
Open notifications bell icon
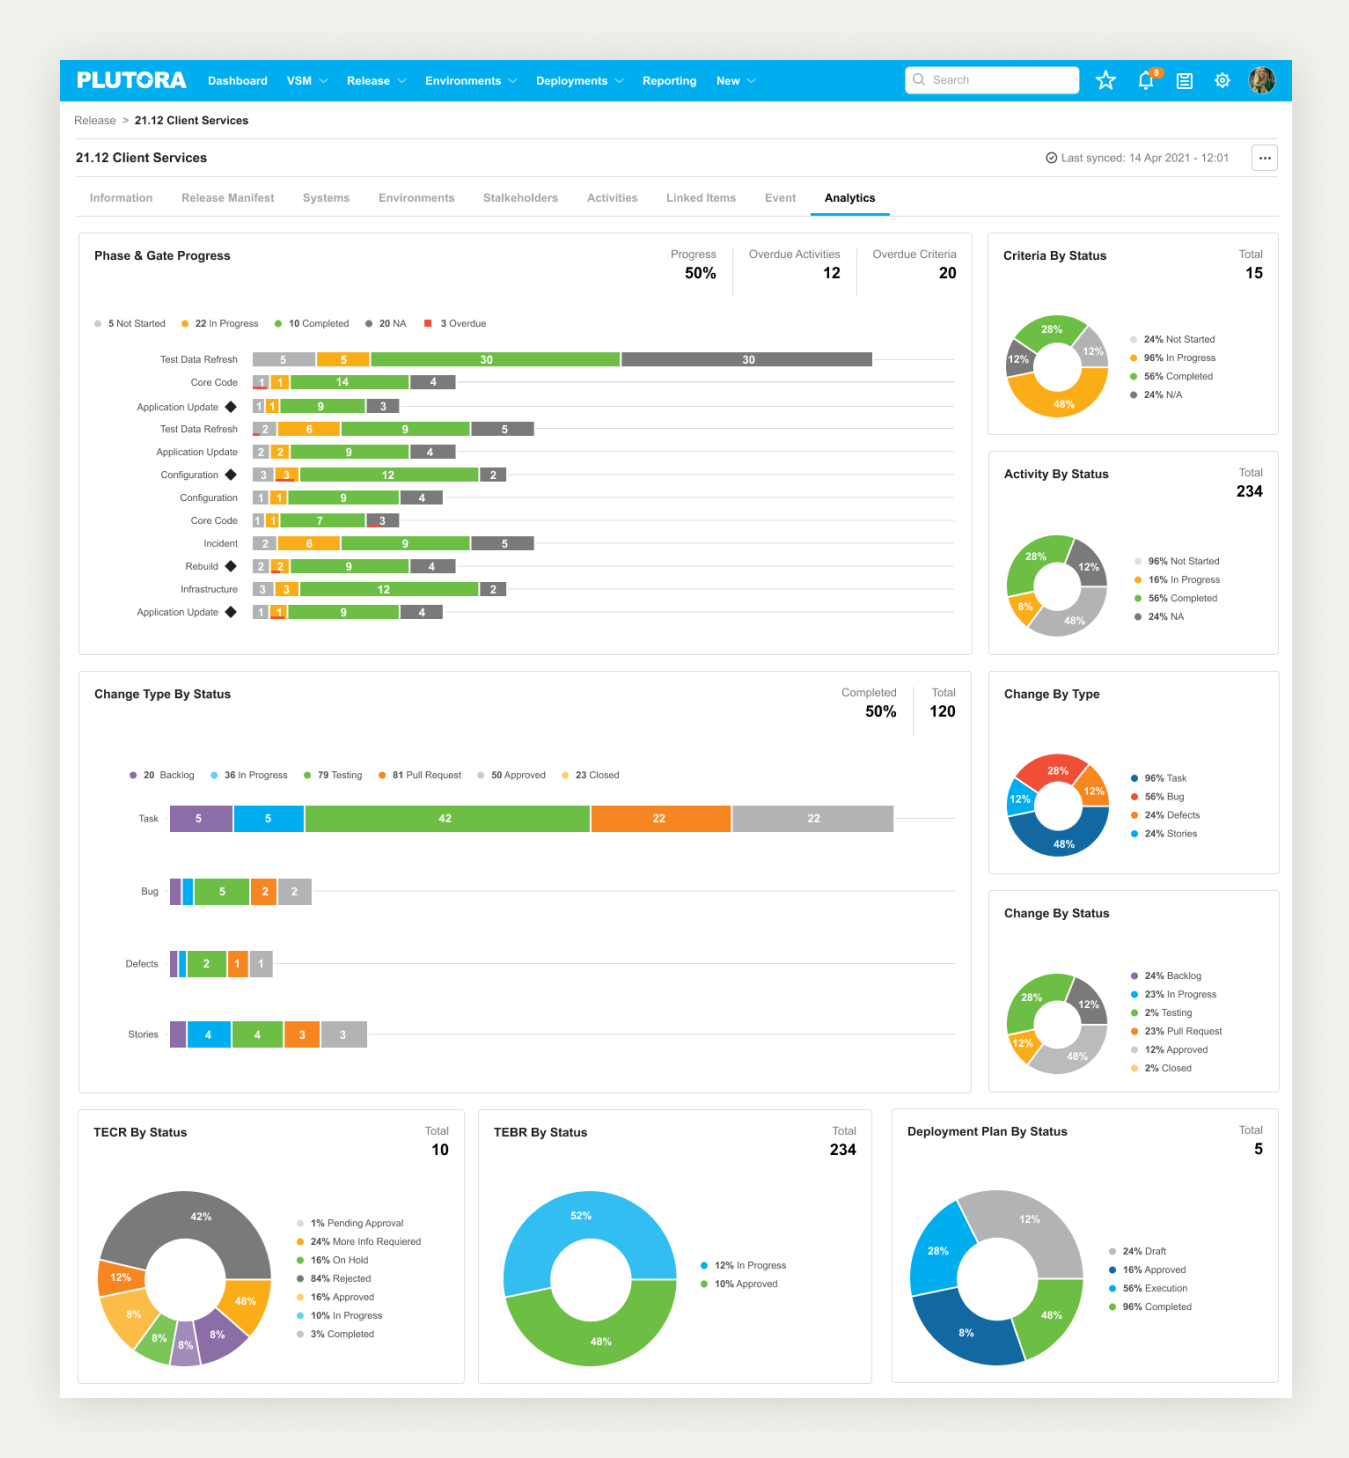click(1146, 80)
